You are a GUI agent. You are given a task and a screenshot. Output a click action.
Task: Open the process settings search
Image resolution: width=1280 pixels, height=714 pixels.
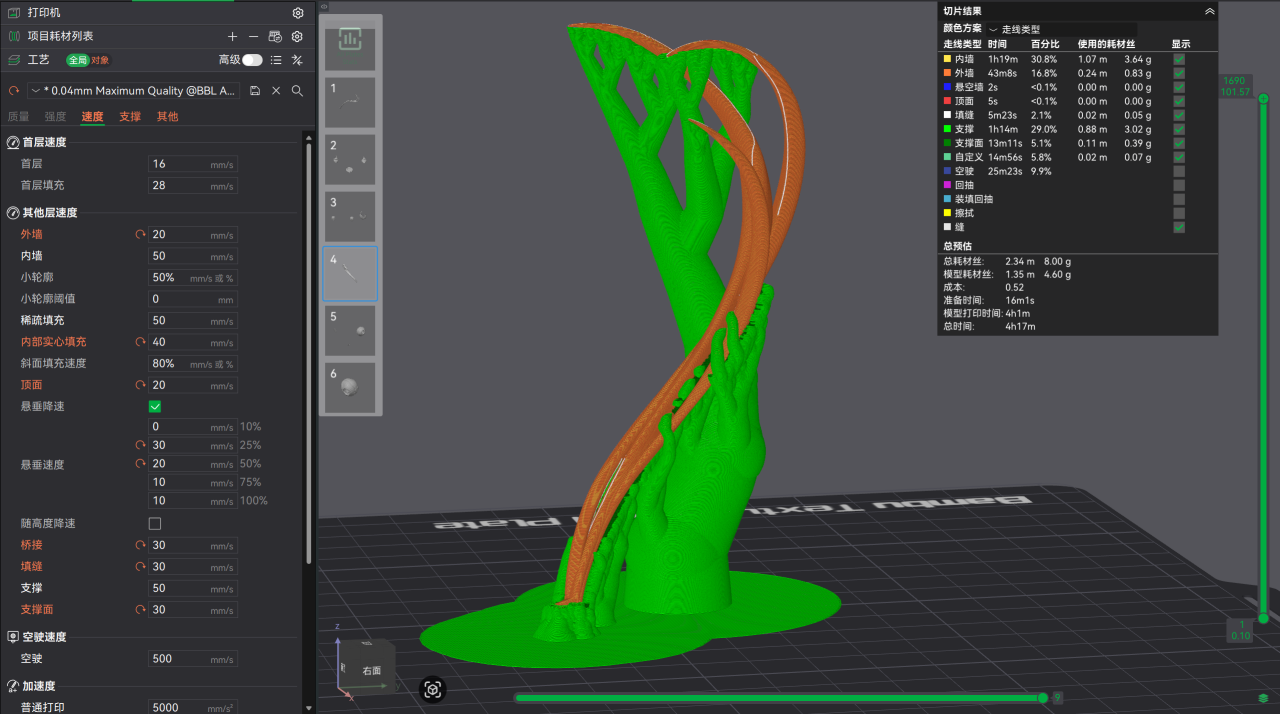coord(297,91)
